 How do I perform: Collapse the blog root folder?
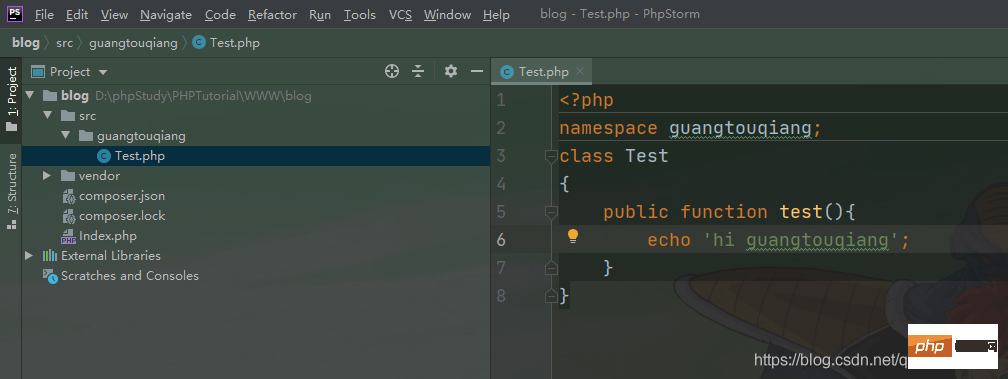coord(30,96)
